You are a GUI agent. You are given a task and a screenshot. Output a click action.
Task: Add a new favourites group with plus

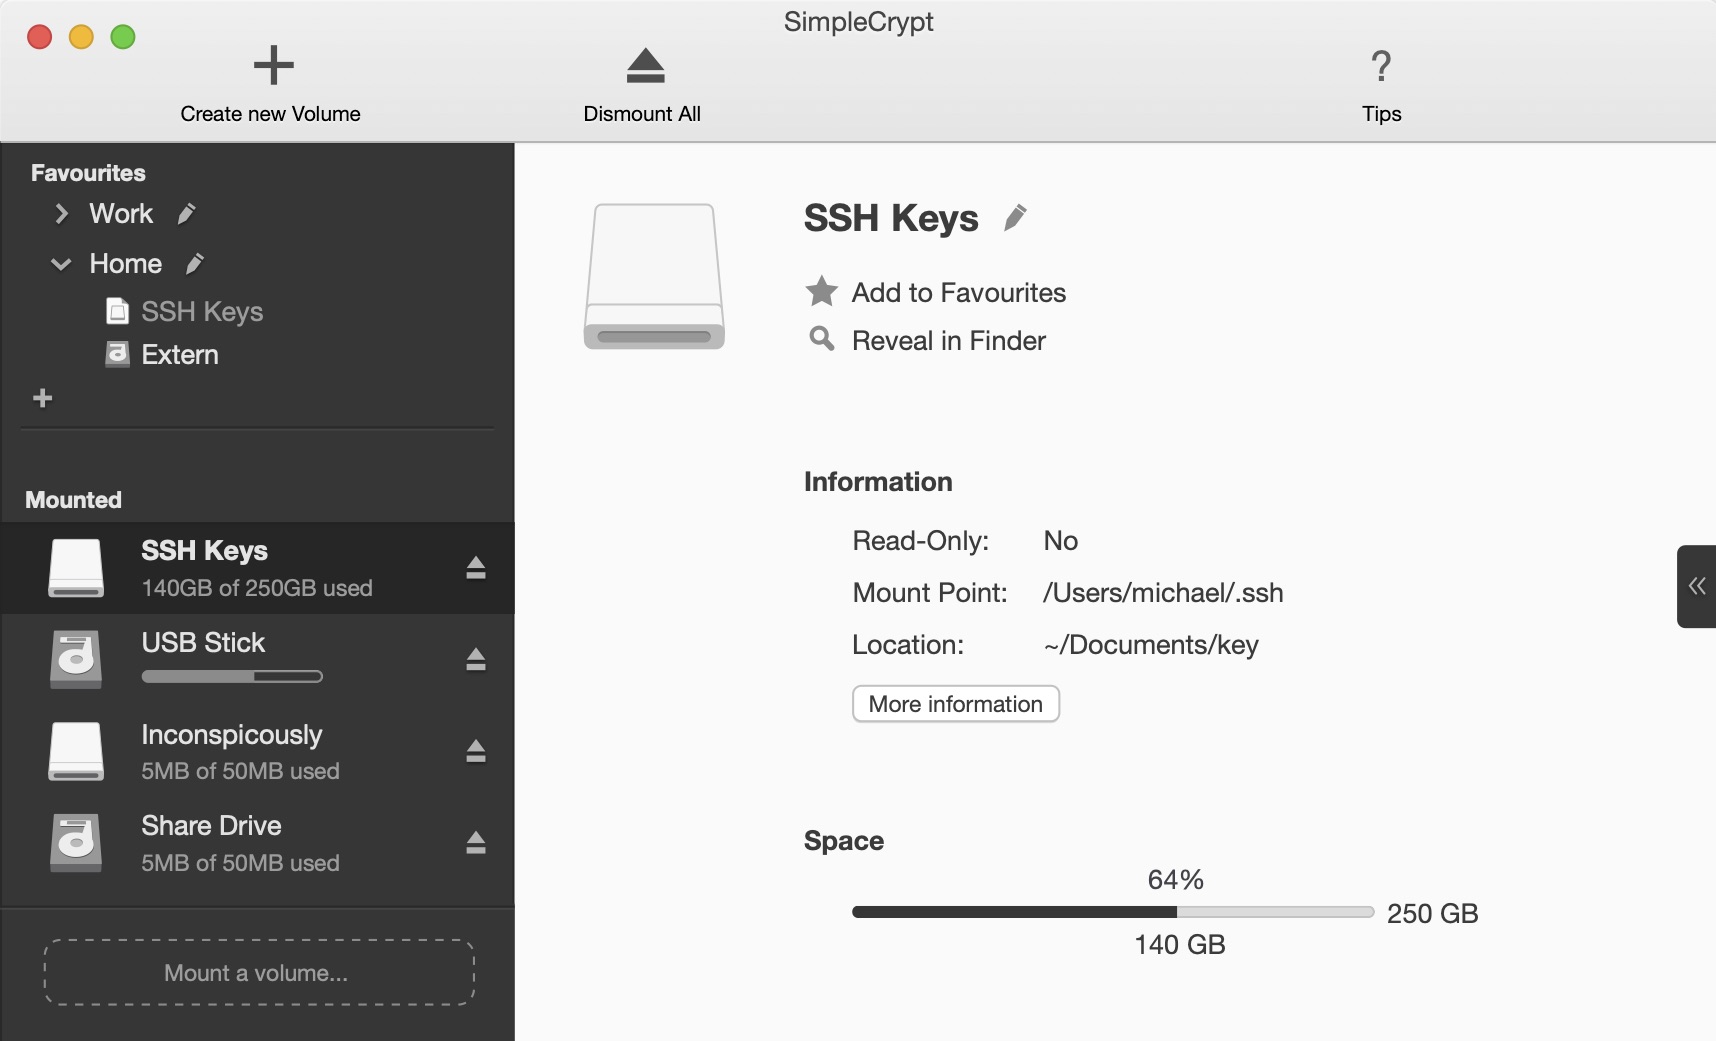click(43, 398)
